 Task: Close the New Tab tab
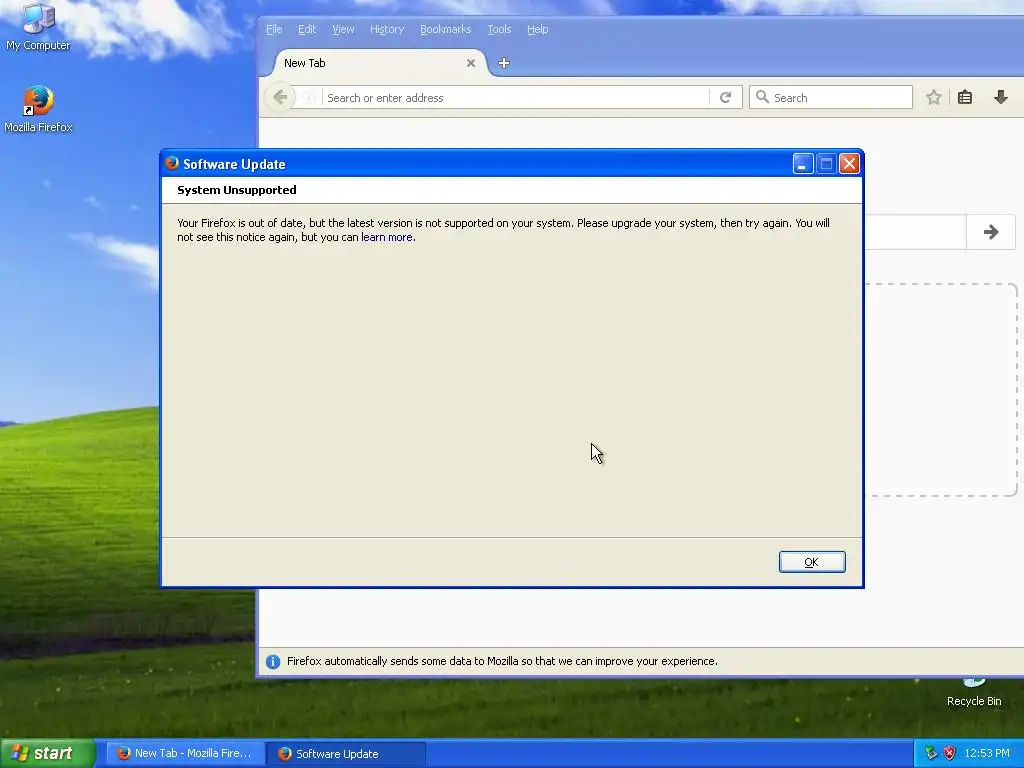click(x=471, y=63)
